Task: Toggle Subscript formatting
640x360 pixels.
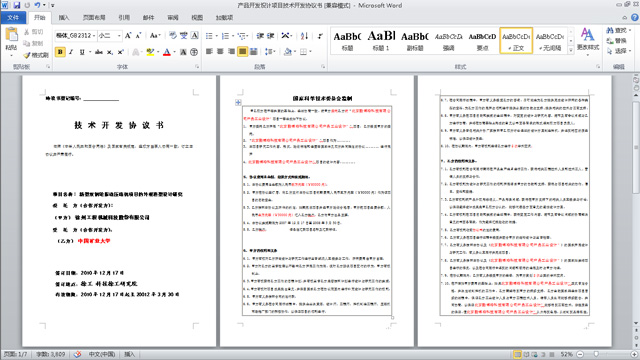Action: (x=110, y=52)
